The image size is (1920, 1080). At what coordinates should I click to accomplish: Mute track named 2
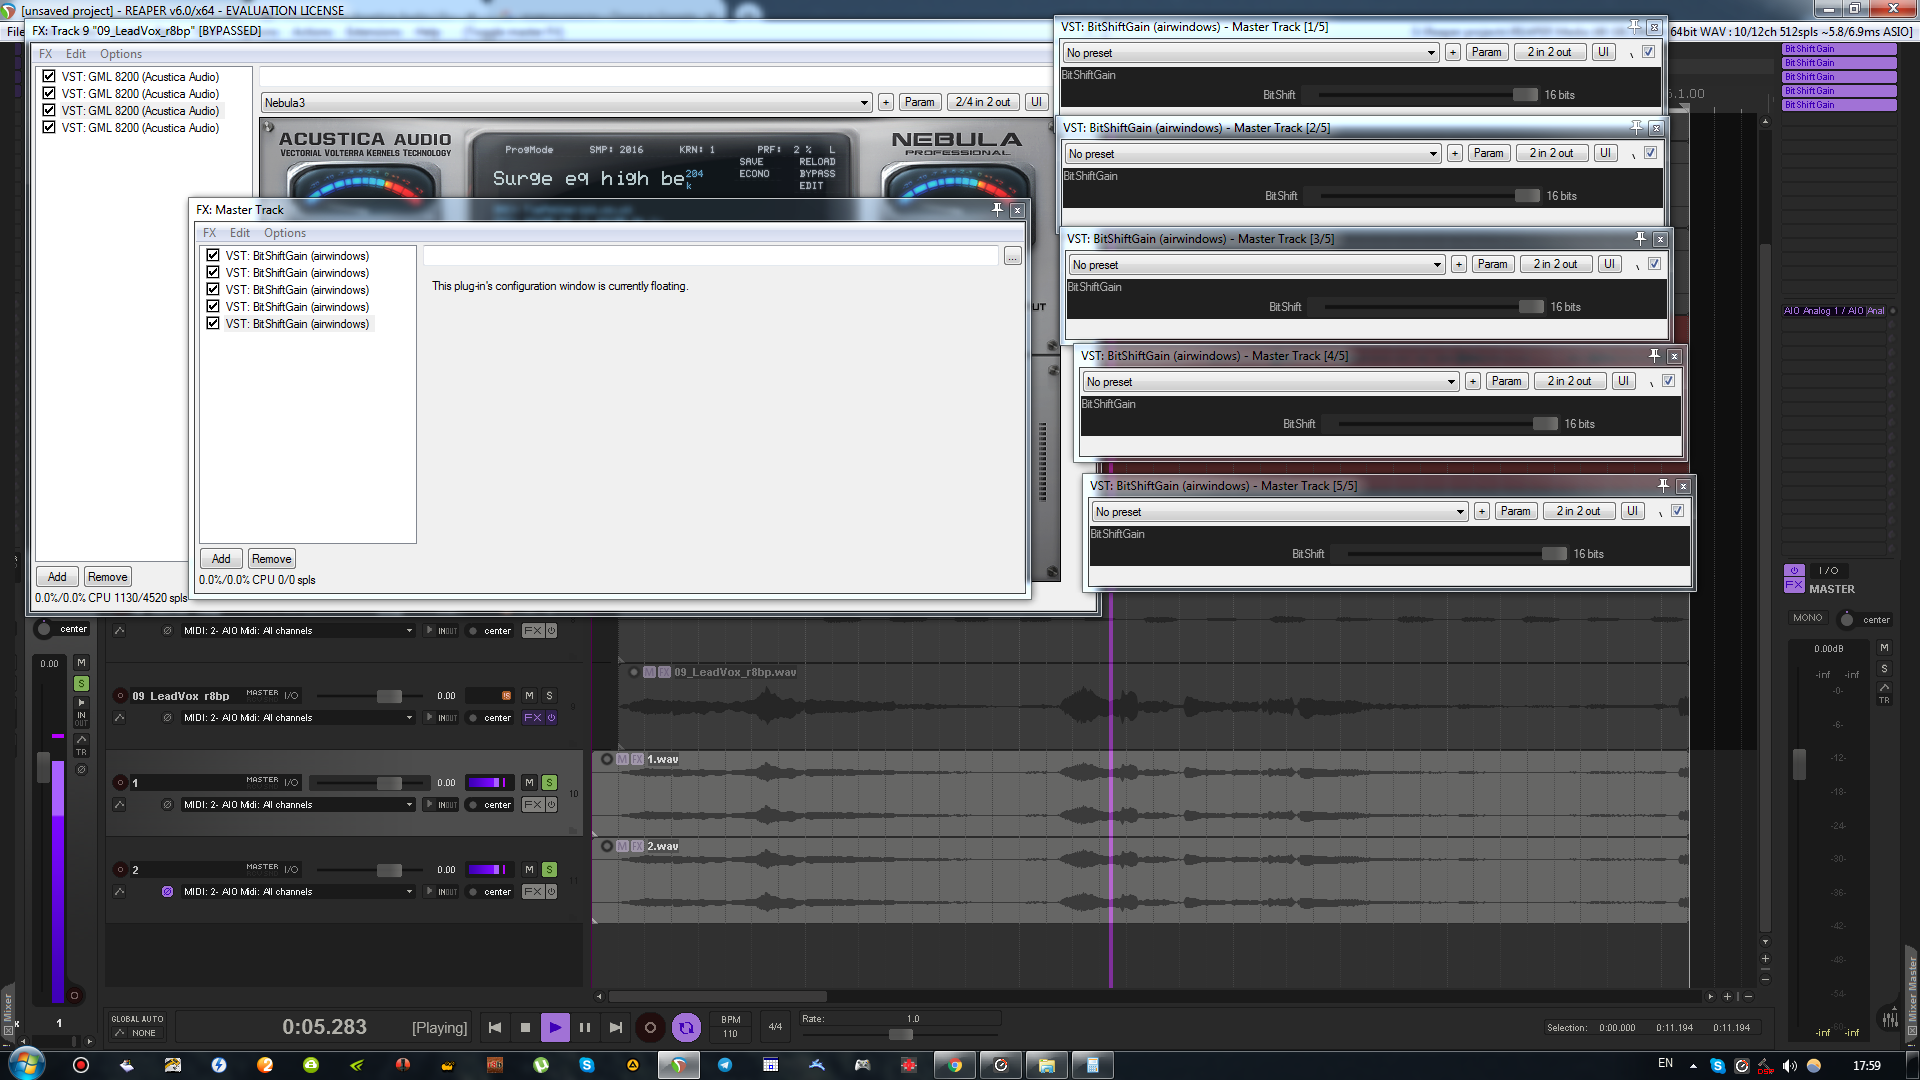click(529, 870)
